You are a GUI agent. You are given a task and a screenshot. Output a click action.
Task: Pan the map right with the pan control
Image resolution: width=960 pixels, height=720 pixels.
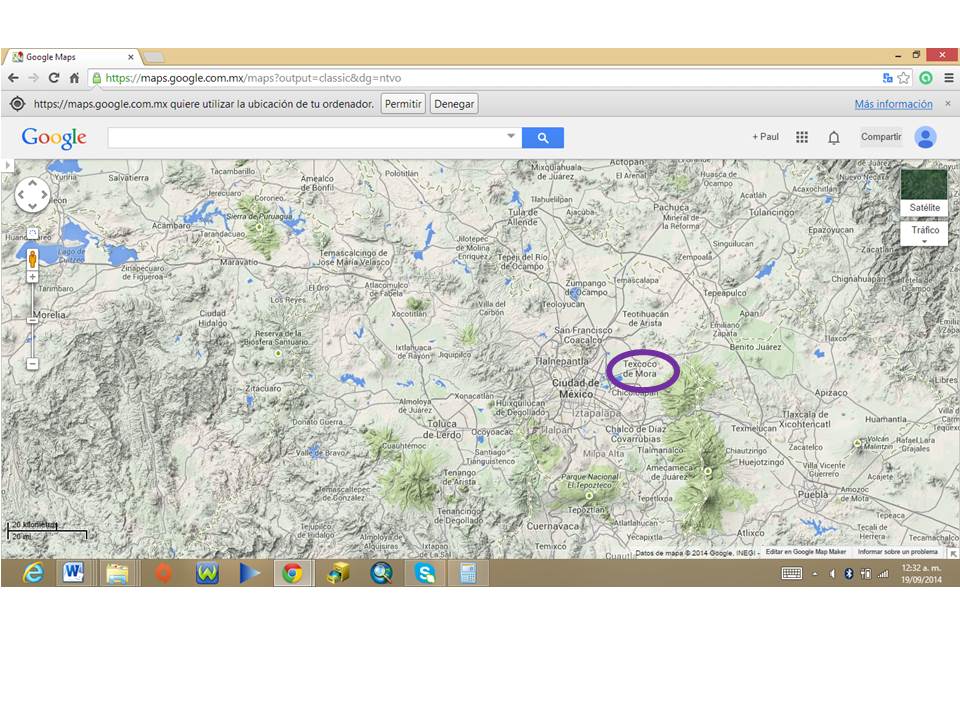[x=44, y=195]
